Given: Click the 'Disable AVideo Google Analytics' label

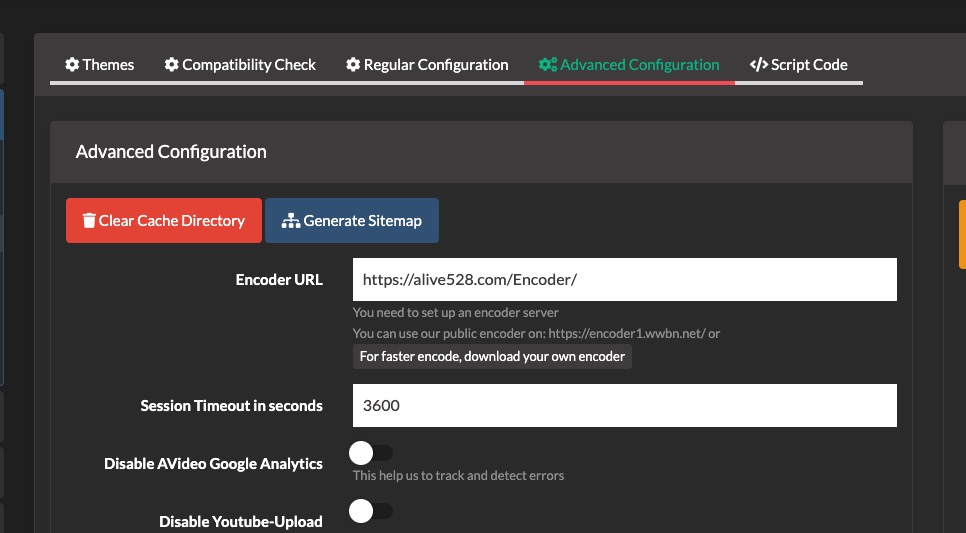Looking at the screenshot, I should coord(213,464).
